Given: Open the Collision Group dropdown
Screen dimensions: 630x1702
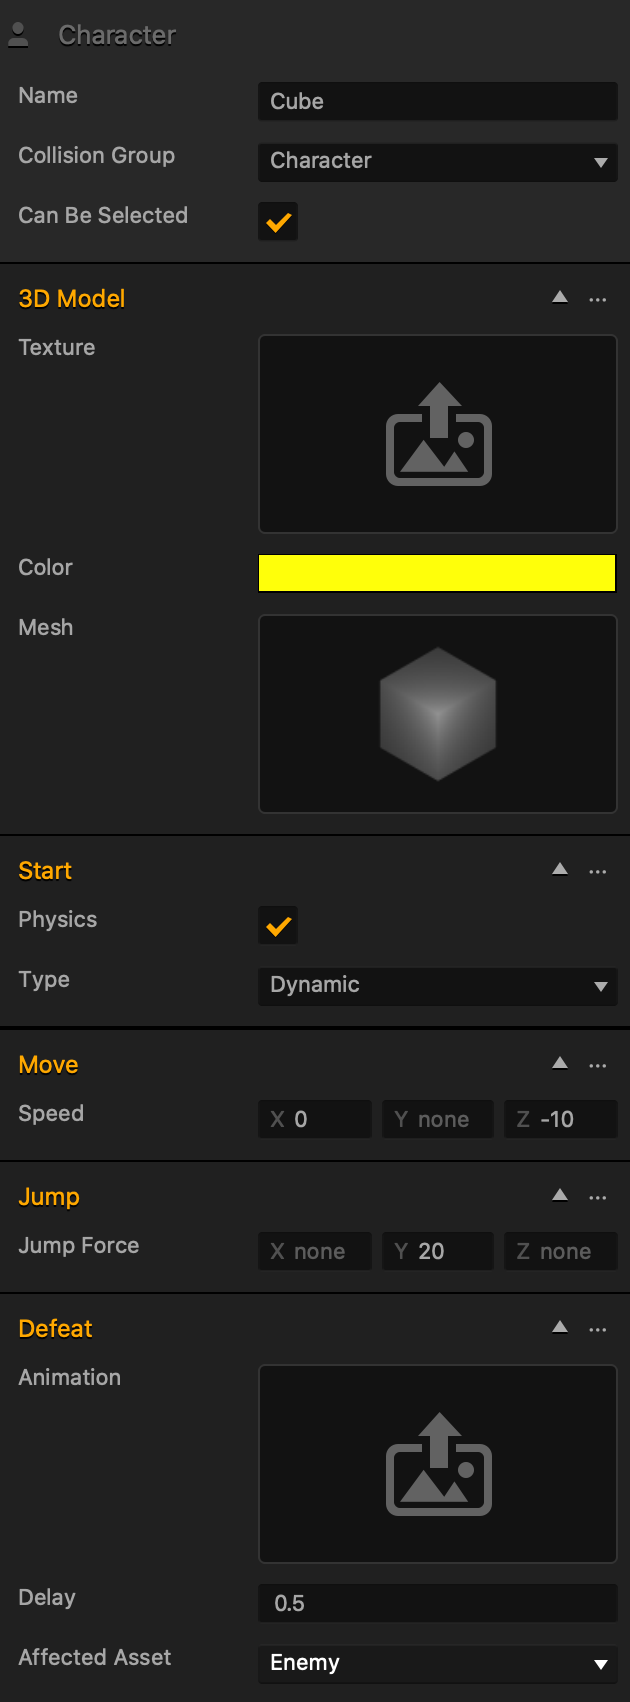Looking at the screenshot, I should pos(438,162).
